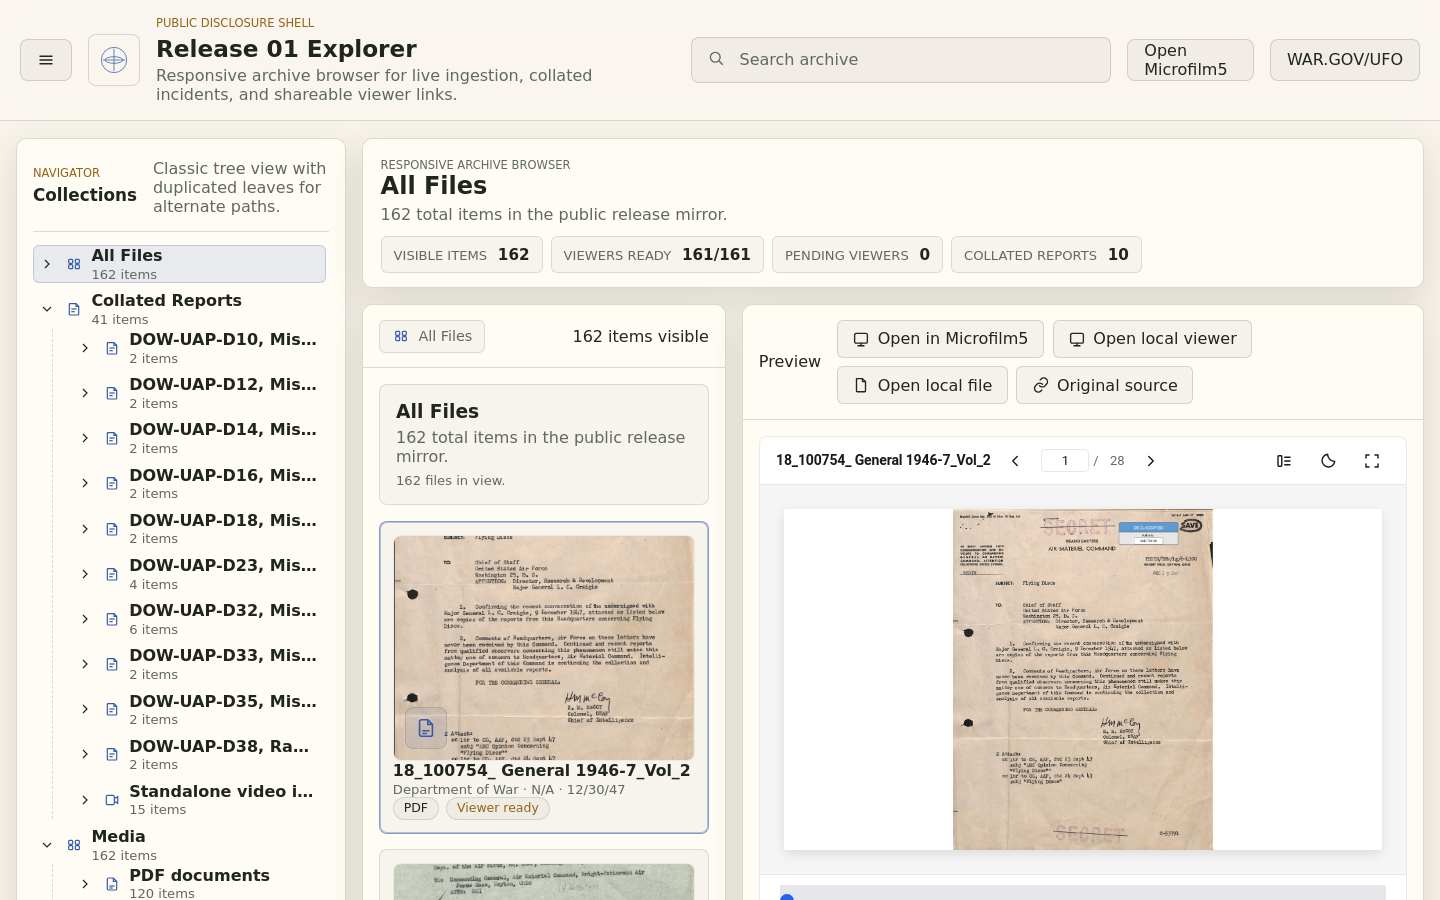This screenshot has height=900, width=1440.
Task: Click the Collated Reports document icon
Action: click(x=74, y=309)
